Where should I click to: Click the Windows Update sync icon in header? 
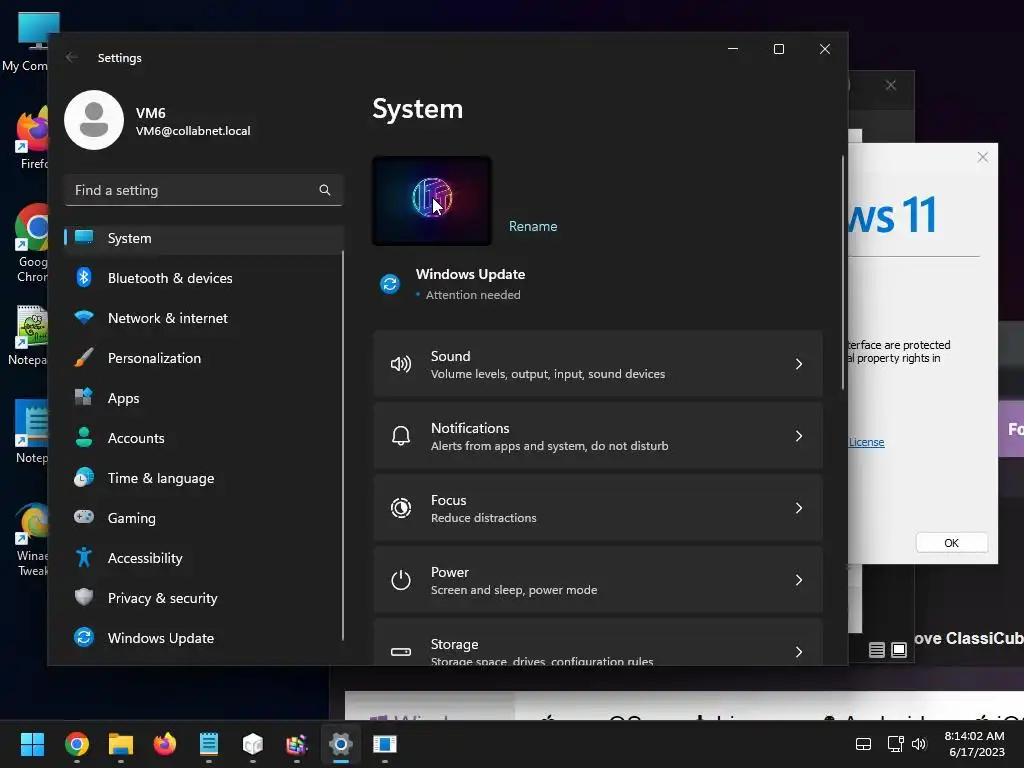(x=390, y=284)
